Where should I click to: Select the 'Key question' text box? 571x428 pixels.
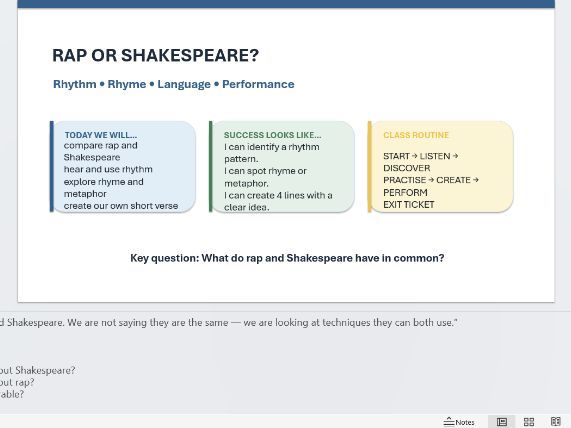click(x=287, y=258)
